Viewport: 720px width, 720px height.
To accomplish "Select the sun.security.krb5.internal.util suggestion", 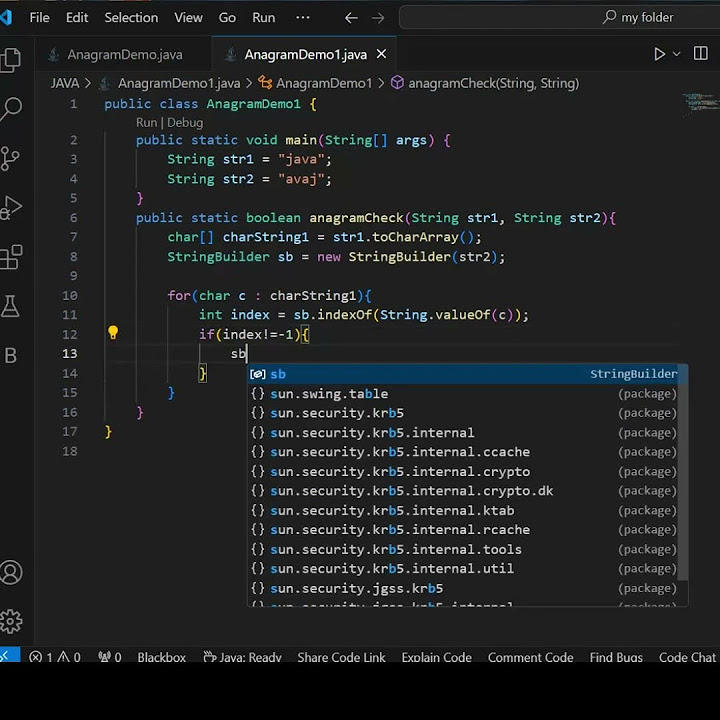I will (x=464, y=568).
